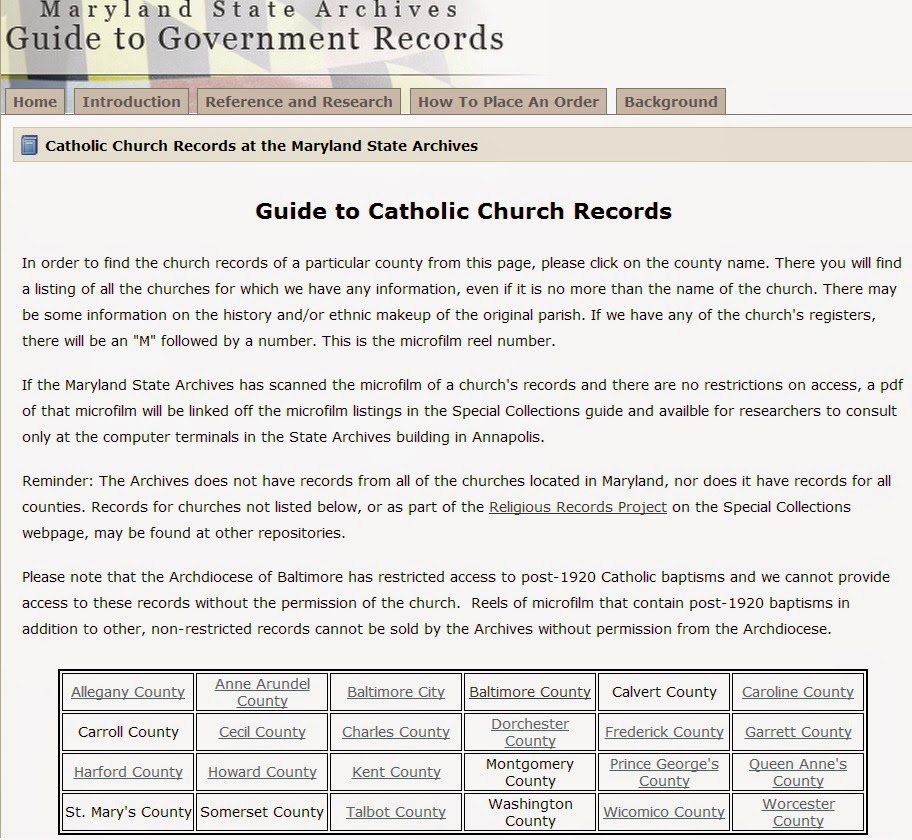
Task: Open Prince George's County listing
Action: coord(664,771)
